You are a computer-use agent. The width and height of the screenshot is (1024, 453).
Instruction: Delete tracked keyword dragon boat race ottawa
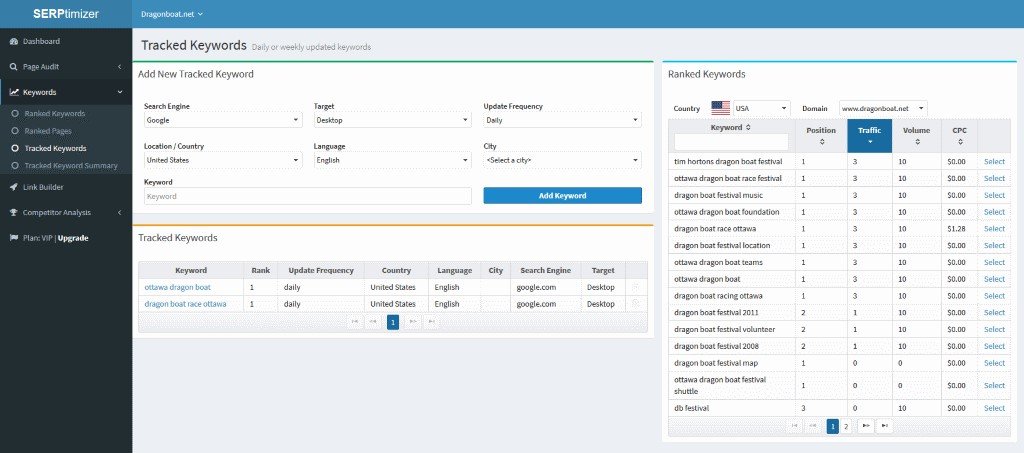pyautogui.click(x=635, y=304)
